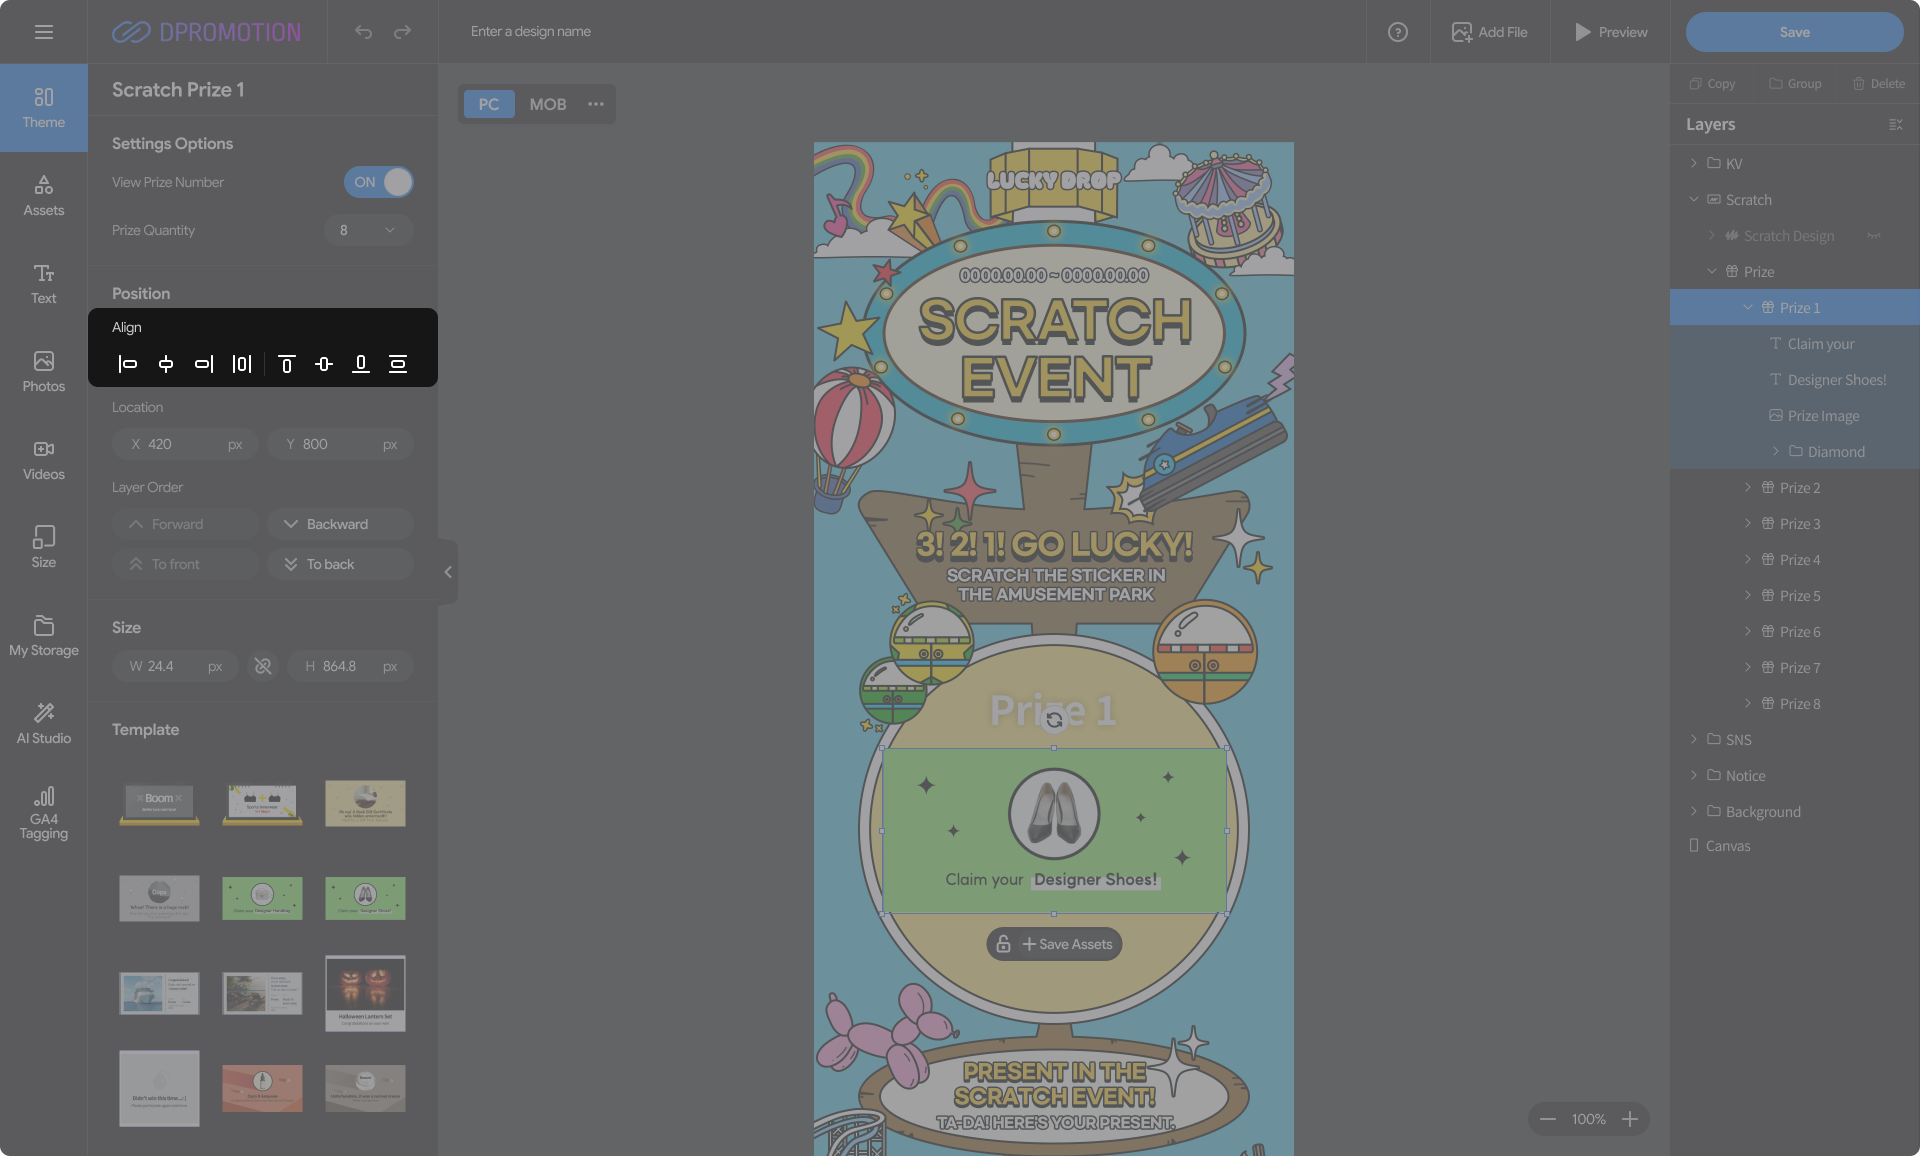The height and width of the screenshot is (1156, 1920).
Task: Click the Save button
Action: pos(1794,32)
